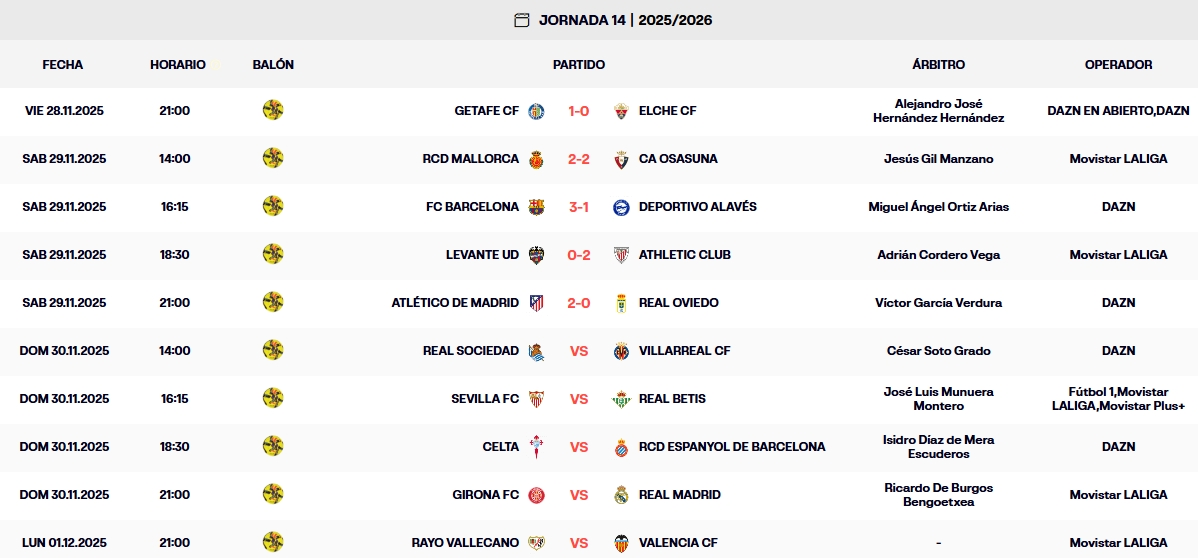Viewport: 1198px width, 558px height.
Task: Click the OPERADOR column header
Action: pos(1118,65)
